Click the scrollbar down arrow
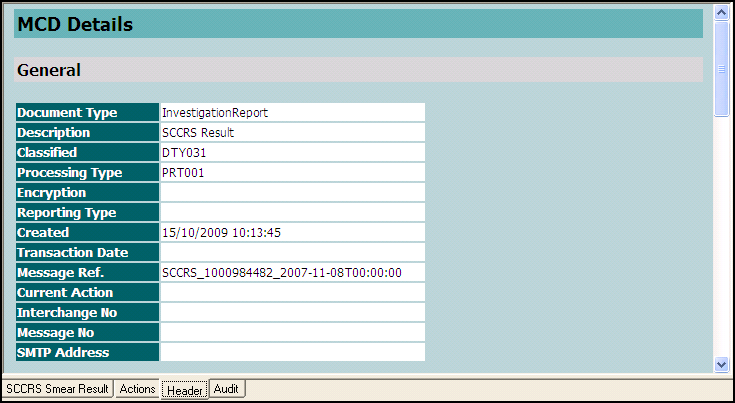Screen dimensions: 735x403 coord(721,365)
